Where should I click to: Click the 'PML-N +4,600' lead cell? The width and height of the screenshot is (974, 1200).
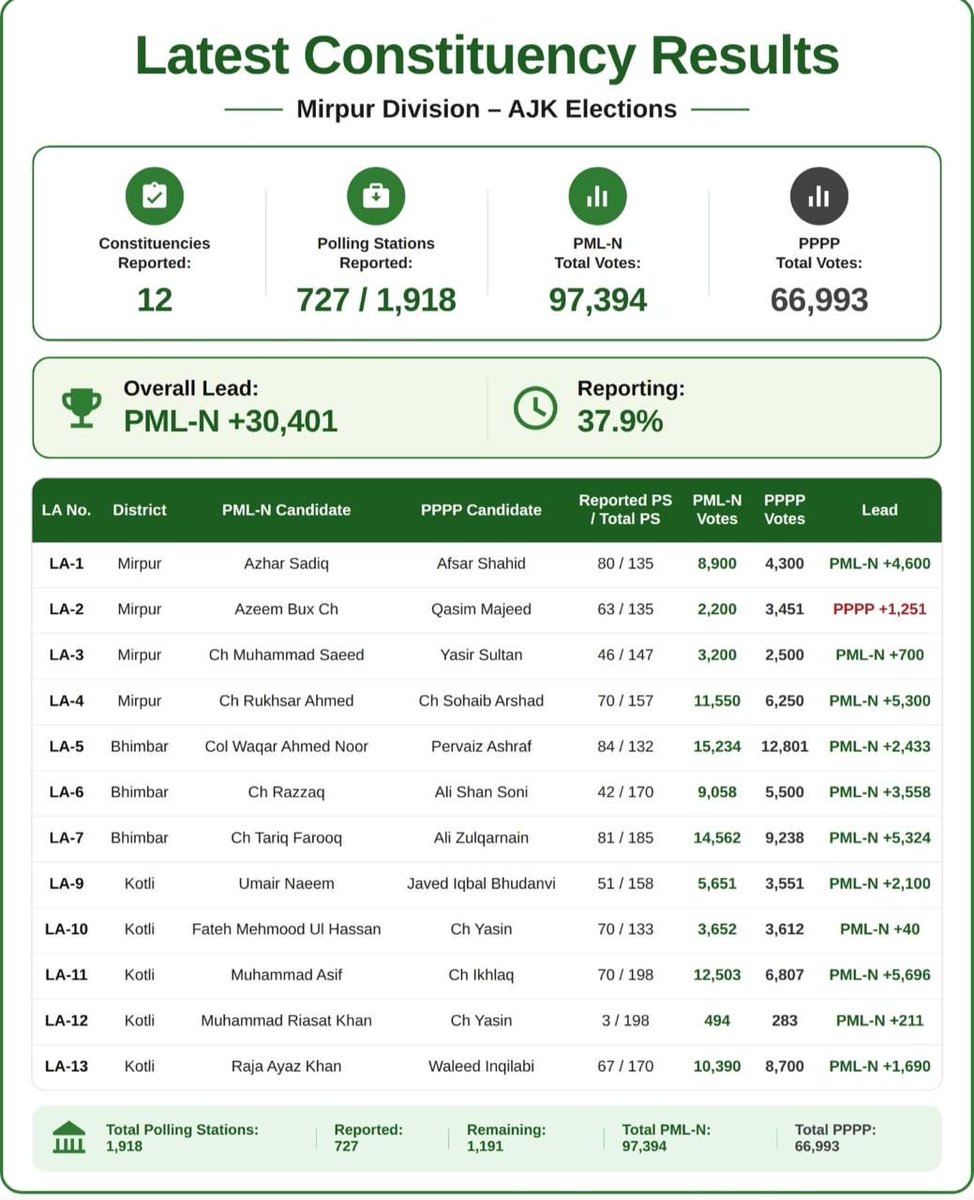pos(880,564)
